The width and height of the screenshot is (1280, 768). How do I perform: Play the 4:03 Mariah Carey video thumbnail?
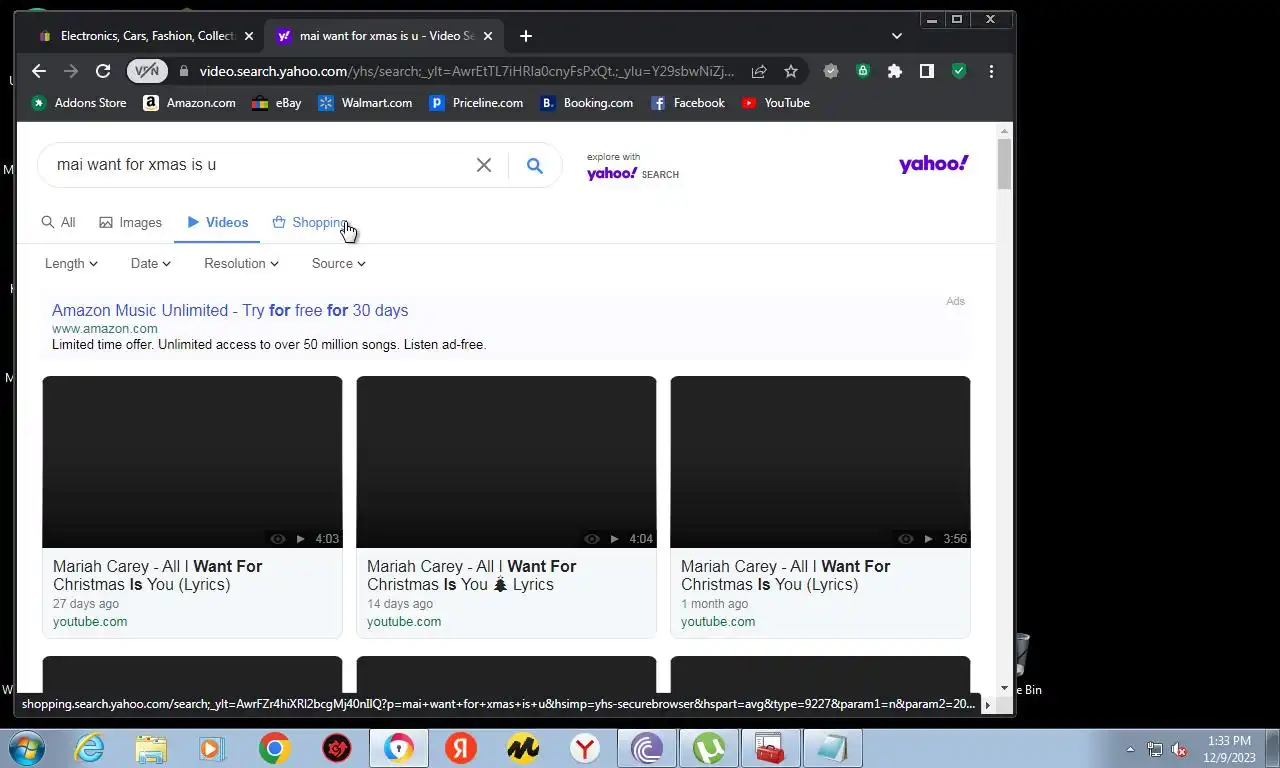click(x=192, y=462)
